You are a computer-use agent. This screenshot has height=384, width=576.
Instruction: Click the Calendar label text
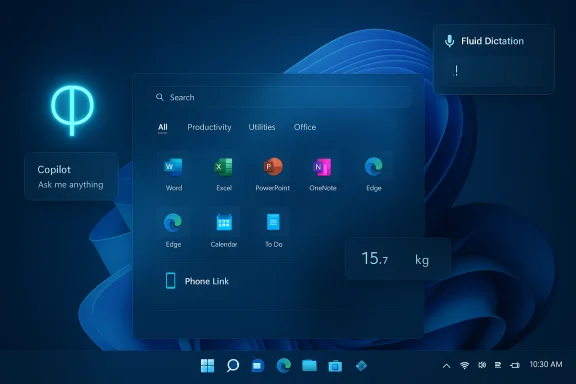tap(224, 244)
